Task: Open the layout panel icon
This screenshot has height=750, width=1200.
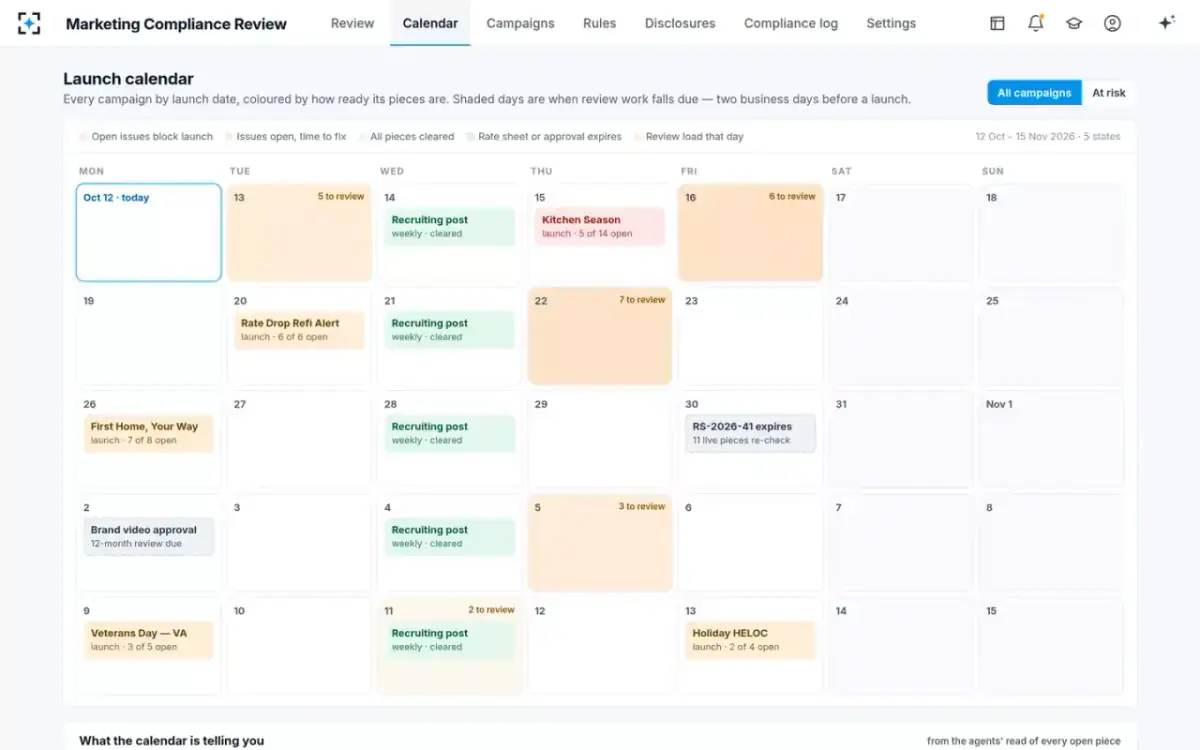Action: [x=997, y=23]
